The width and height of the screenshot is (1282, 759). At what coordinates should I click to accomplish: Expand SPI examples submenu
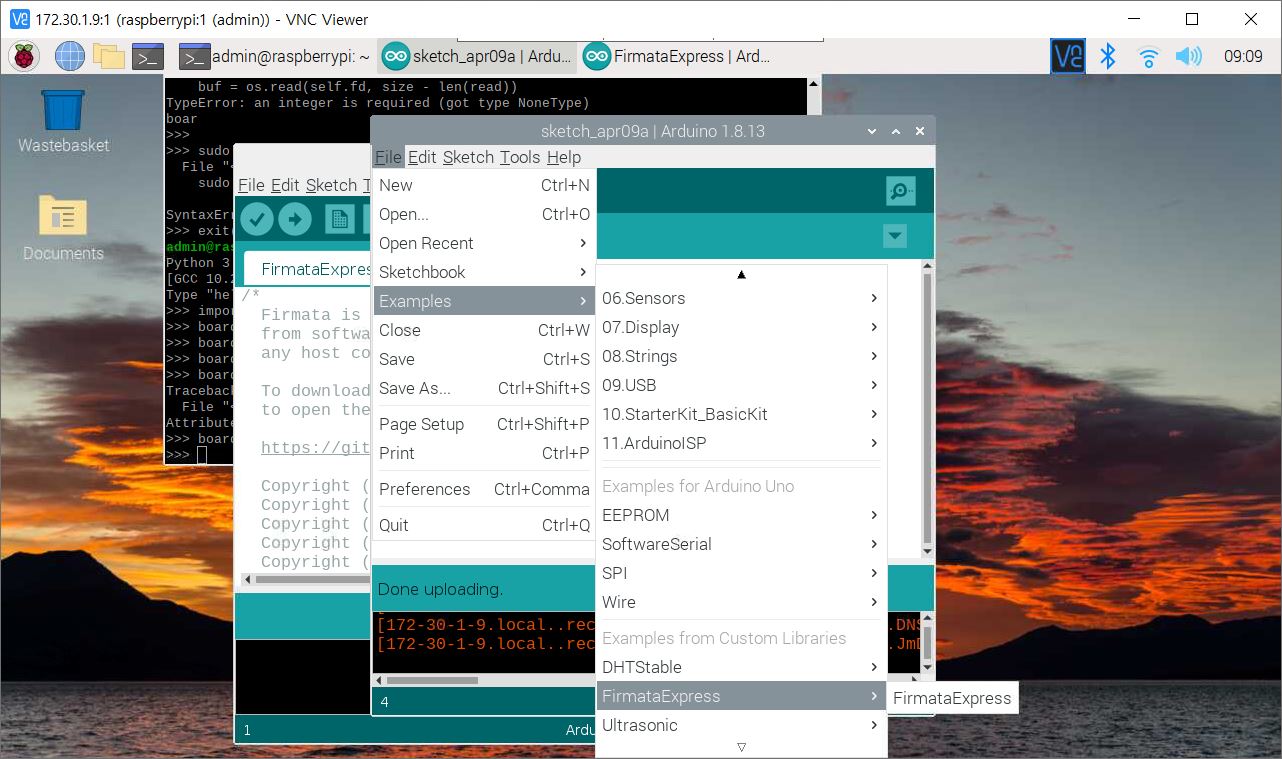[741, 573]
